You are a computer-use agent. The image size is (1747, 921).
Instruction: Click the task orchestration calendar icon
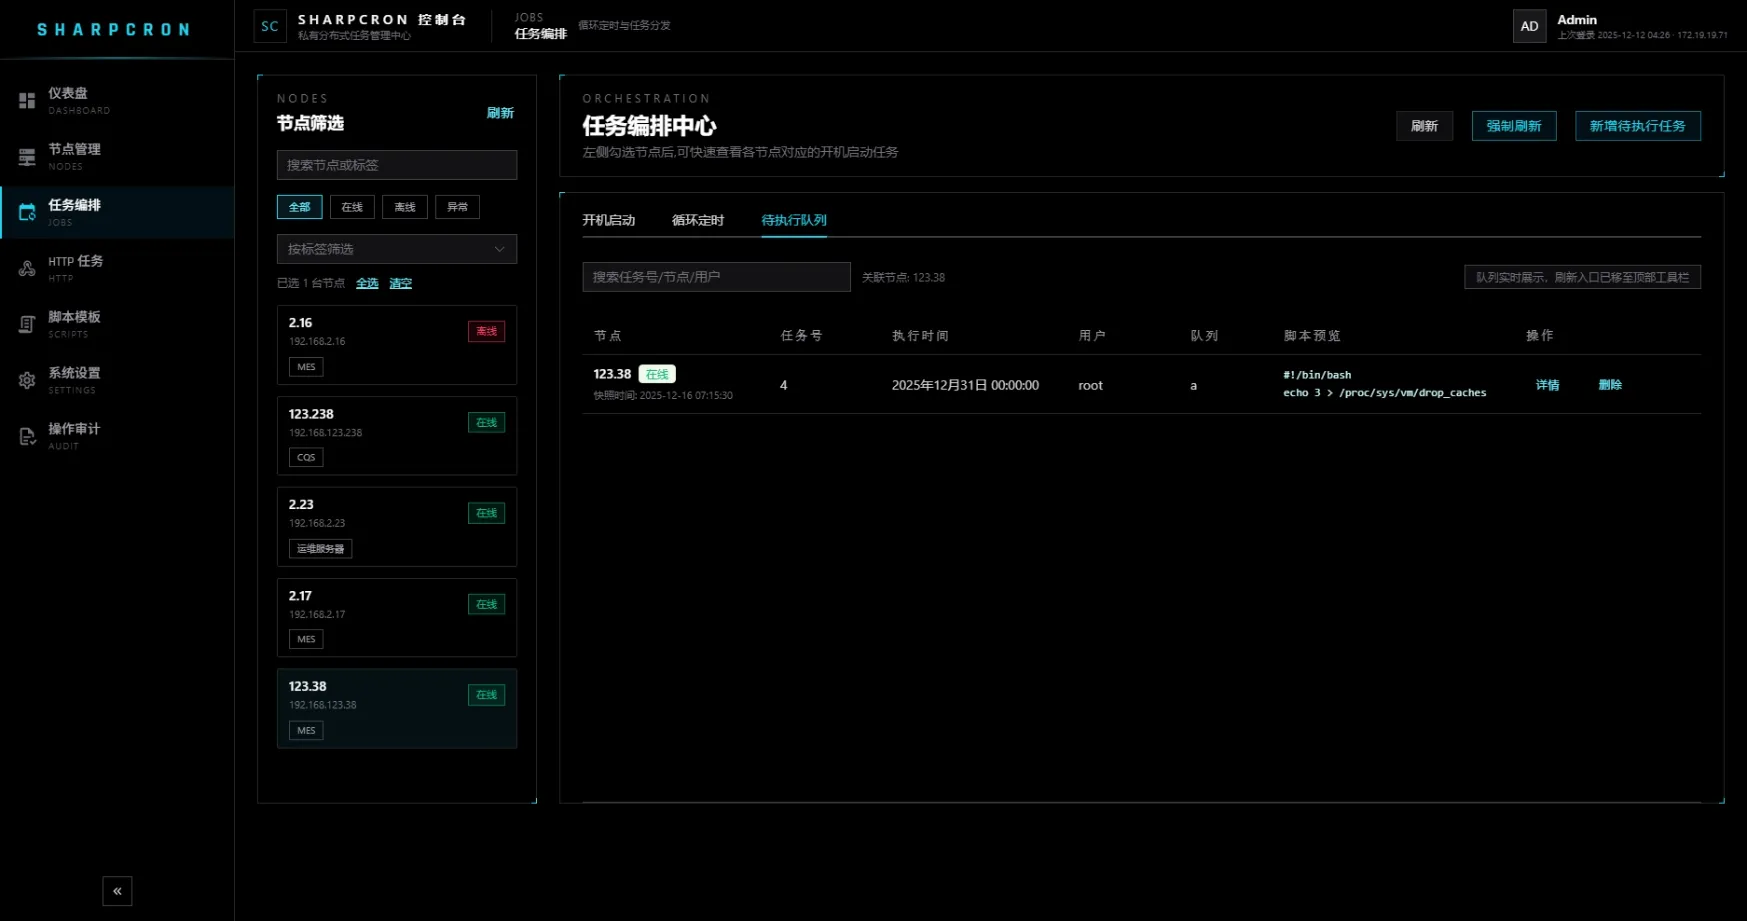(x=27, y=212)
